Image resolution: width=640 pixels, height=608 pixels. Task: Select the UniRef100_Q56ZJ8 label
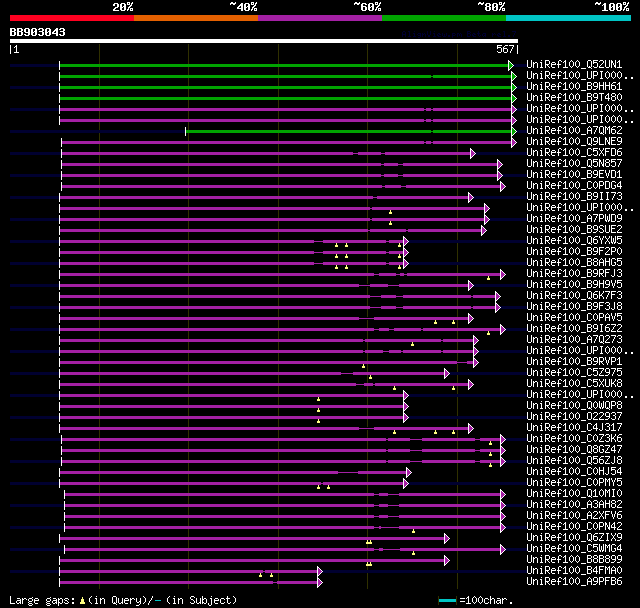click(574, 461)
